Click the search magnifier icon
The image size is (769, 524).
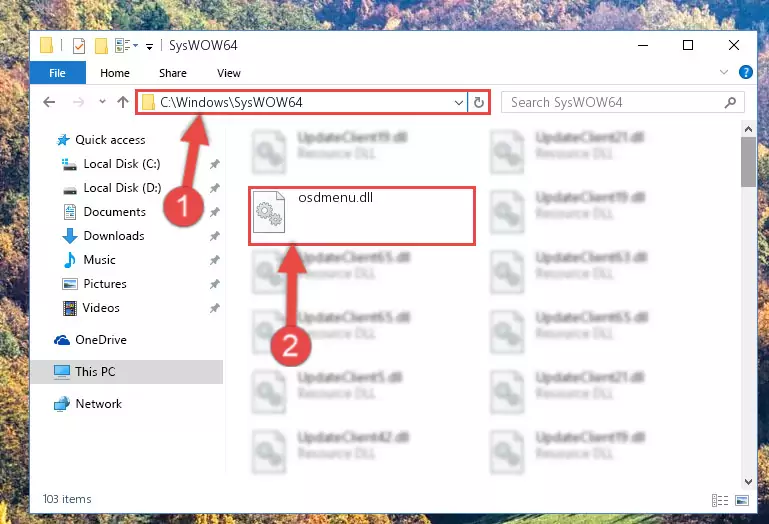tap(730, 103)
